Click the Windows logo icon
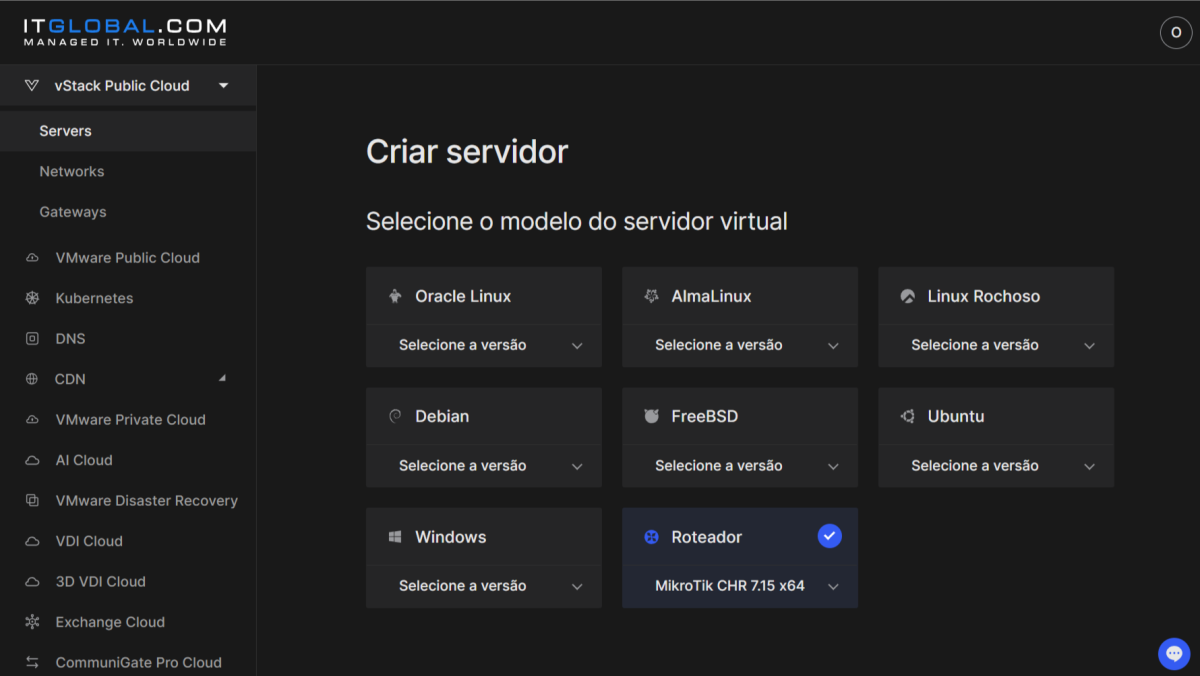Screen dimensions: 1200x676 [395, 537]
